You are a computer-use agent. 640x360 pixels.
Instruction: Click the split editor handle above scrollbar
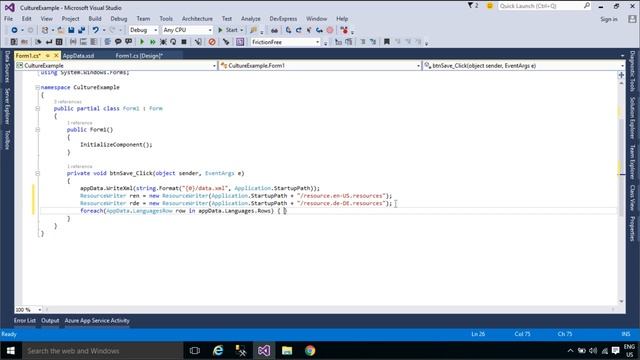pos(622,75)
